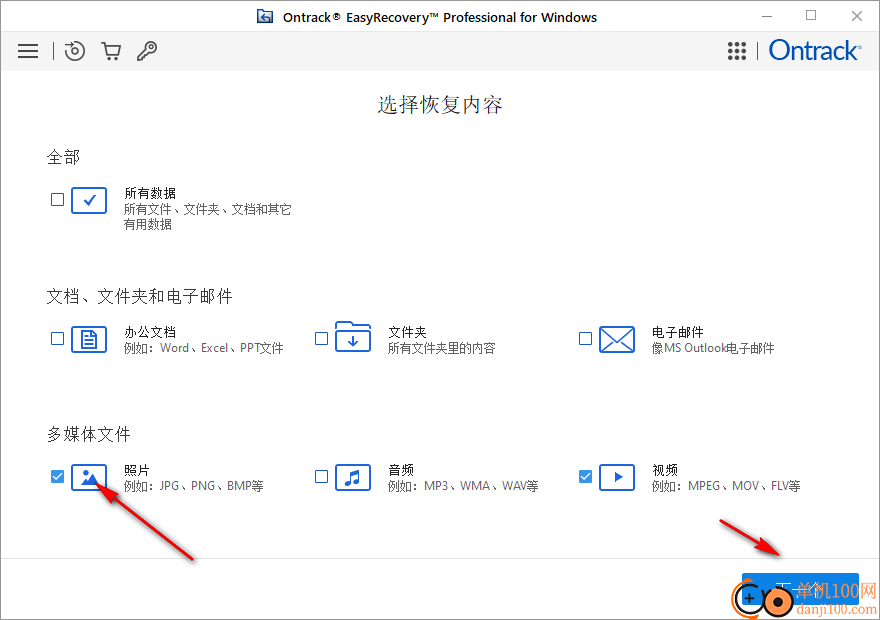Check the 电子邮件 checkbox
This screenshot has width=880, height=620.
click(x=585, y=339)
